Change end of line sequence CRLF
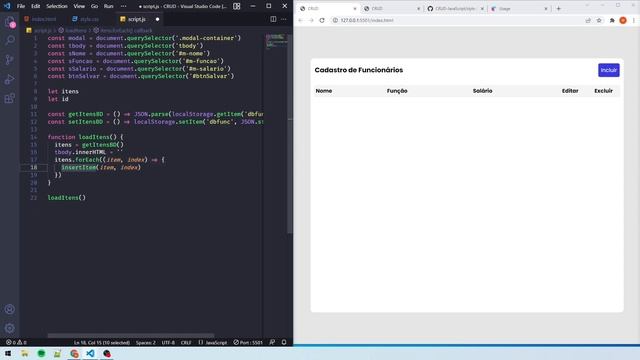Screen dimensions: 640x360 [186, 342]
